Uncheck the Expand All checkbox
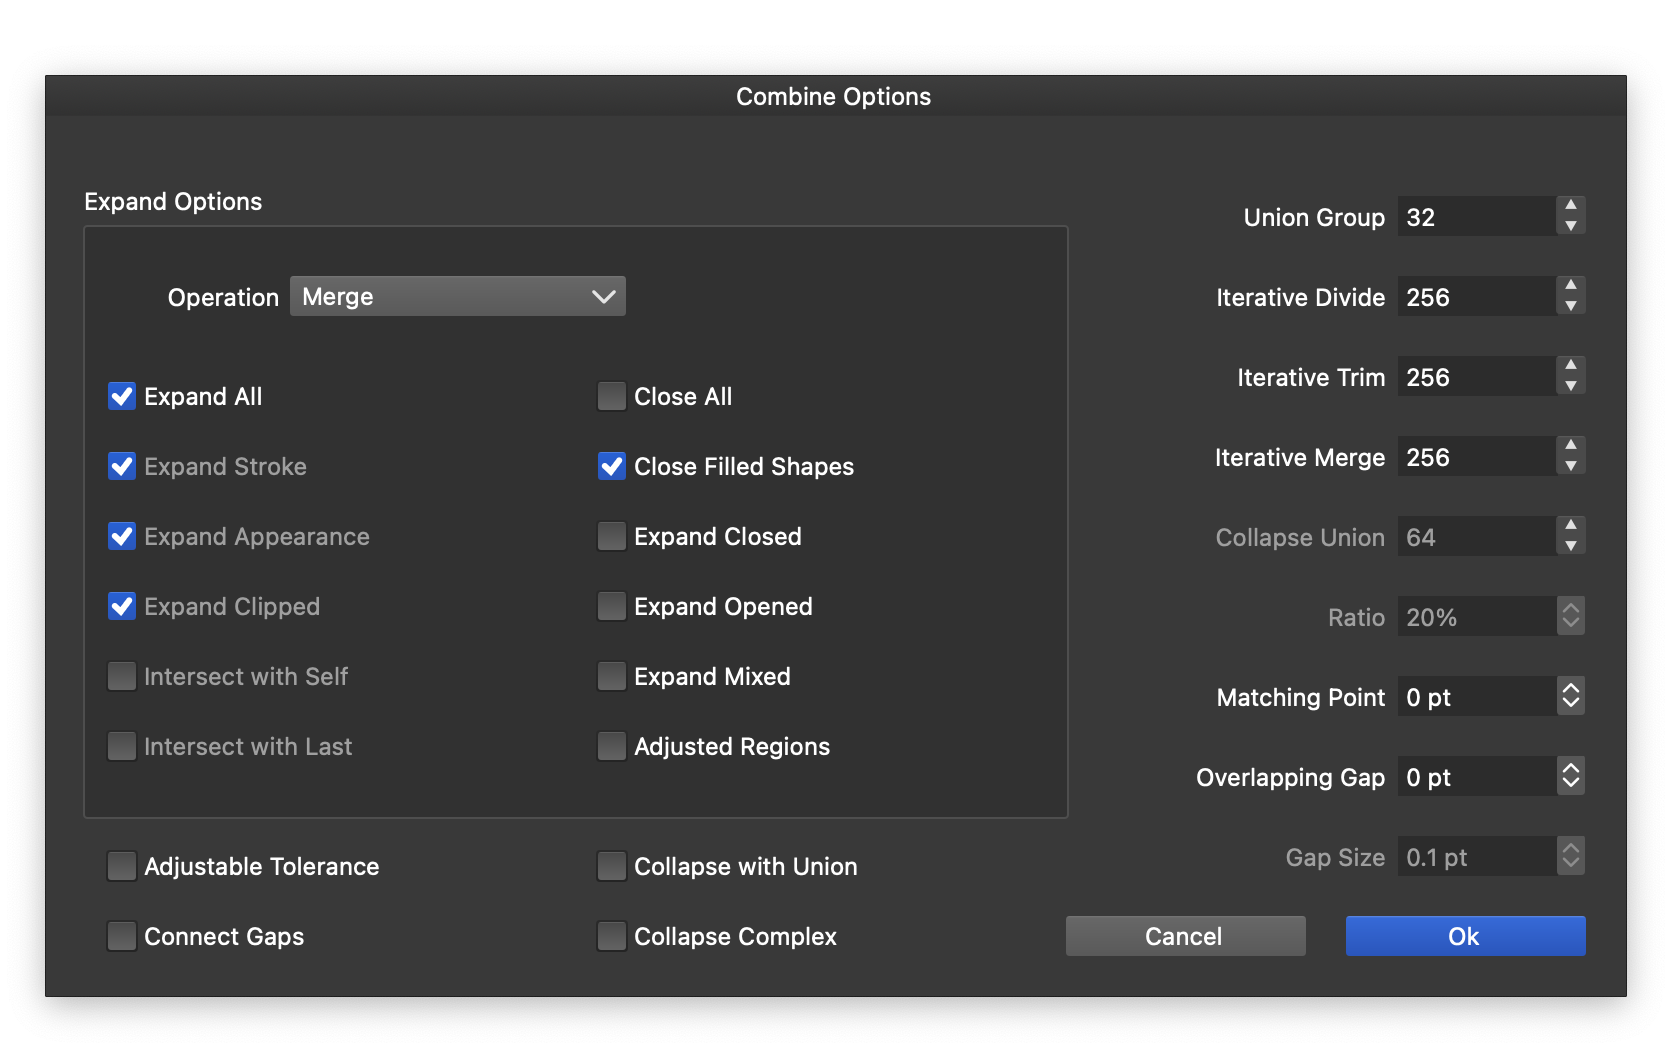The width and height of the screenshot is (1672, 1050). (122, 397)
